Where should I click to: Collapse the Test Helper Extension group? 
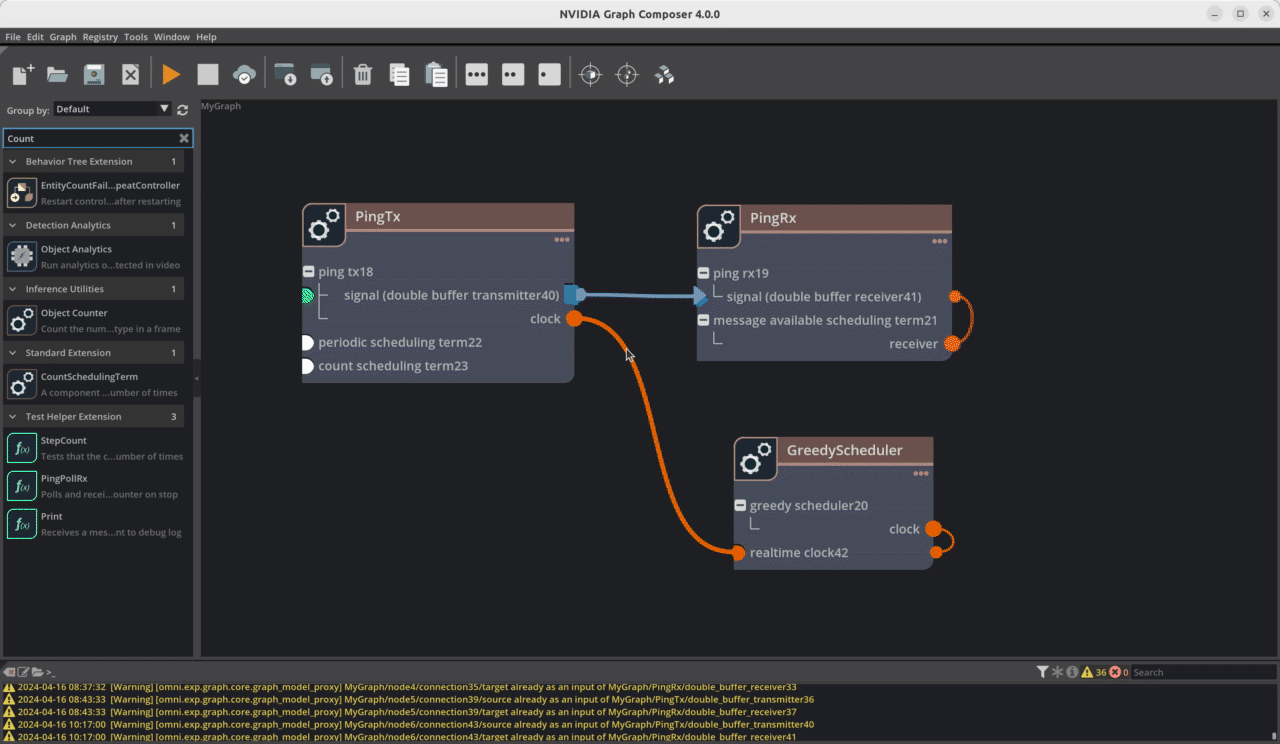pos(13,417)
